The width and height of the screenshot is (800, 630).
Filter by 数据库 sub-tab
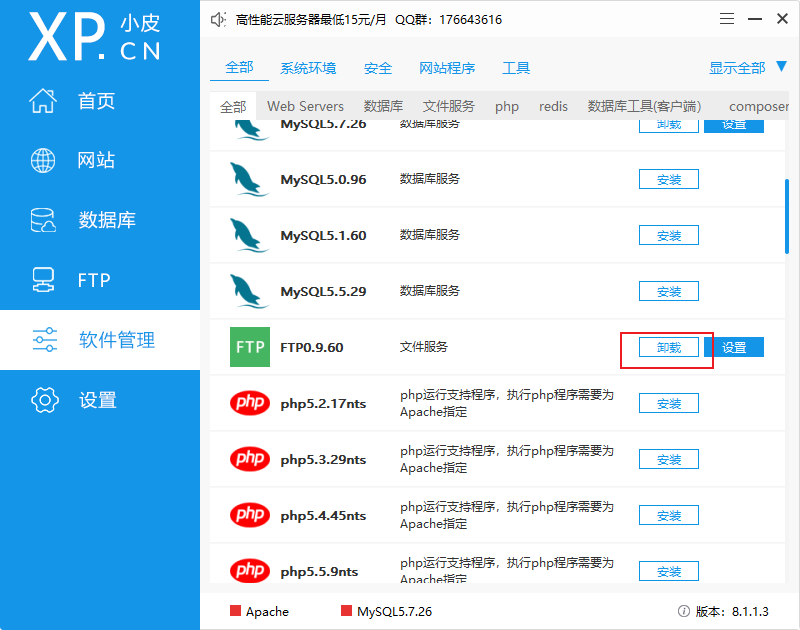[x=383, y=106]
